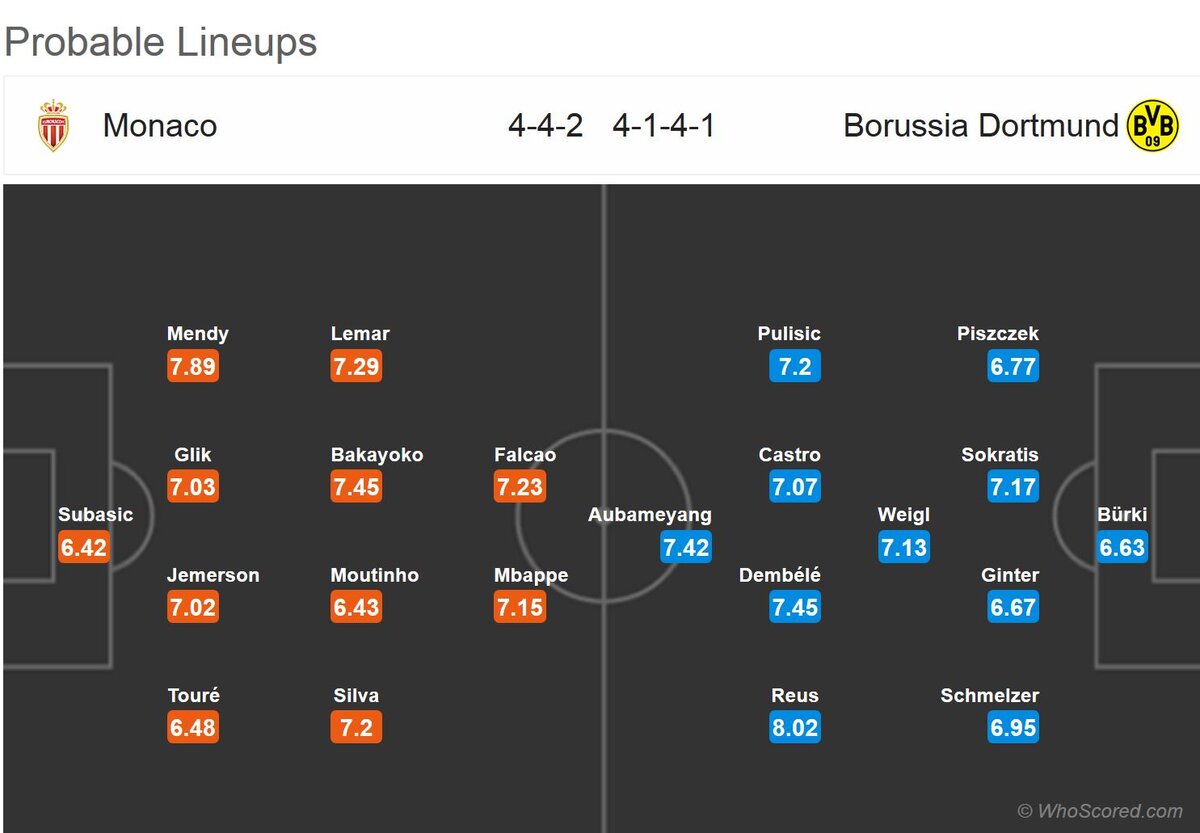This screenshot has height=833, width=1200.
Task: Select Reus's 8.02 rating badge
Action: click(x=795, y=727)
